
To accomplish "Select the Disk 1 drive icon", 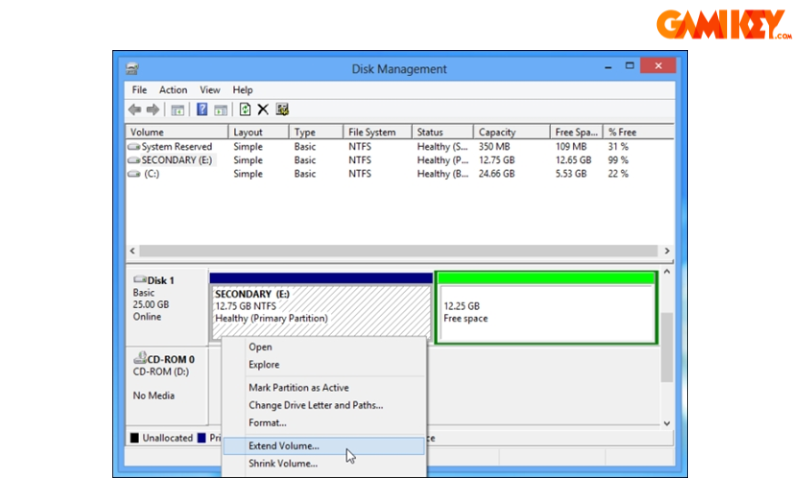I will (x=139, y=280).
